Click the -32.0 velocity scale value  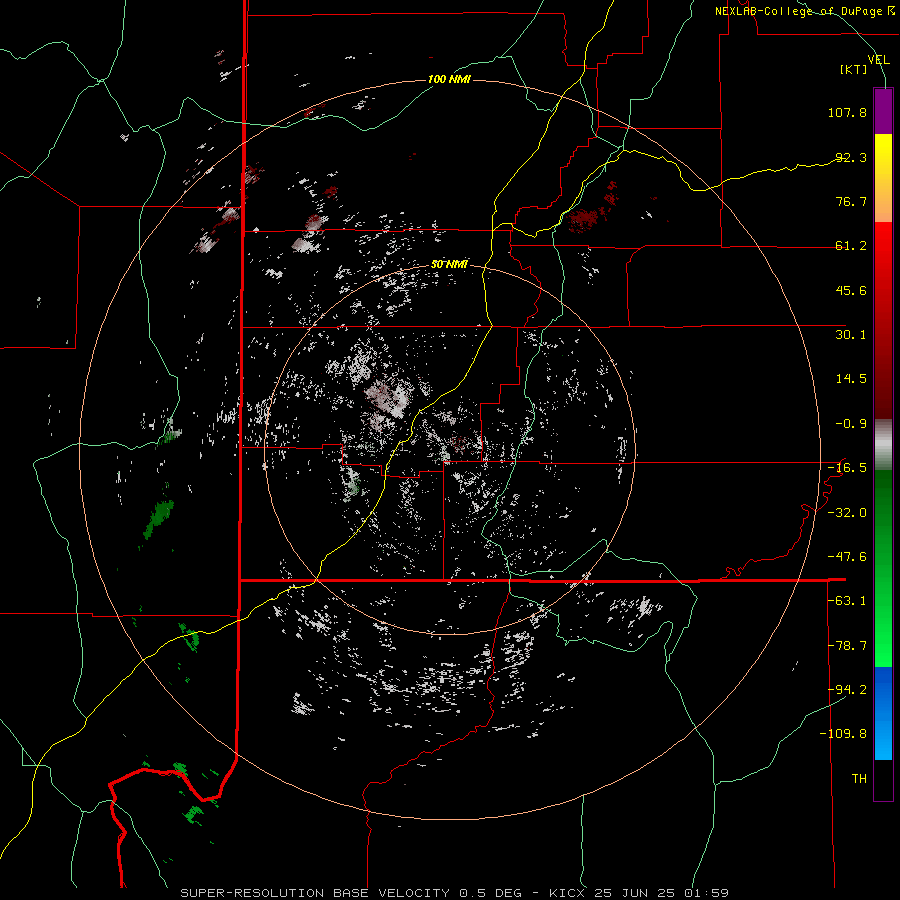pos(847,513)
